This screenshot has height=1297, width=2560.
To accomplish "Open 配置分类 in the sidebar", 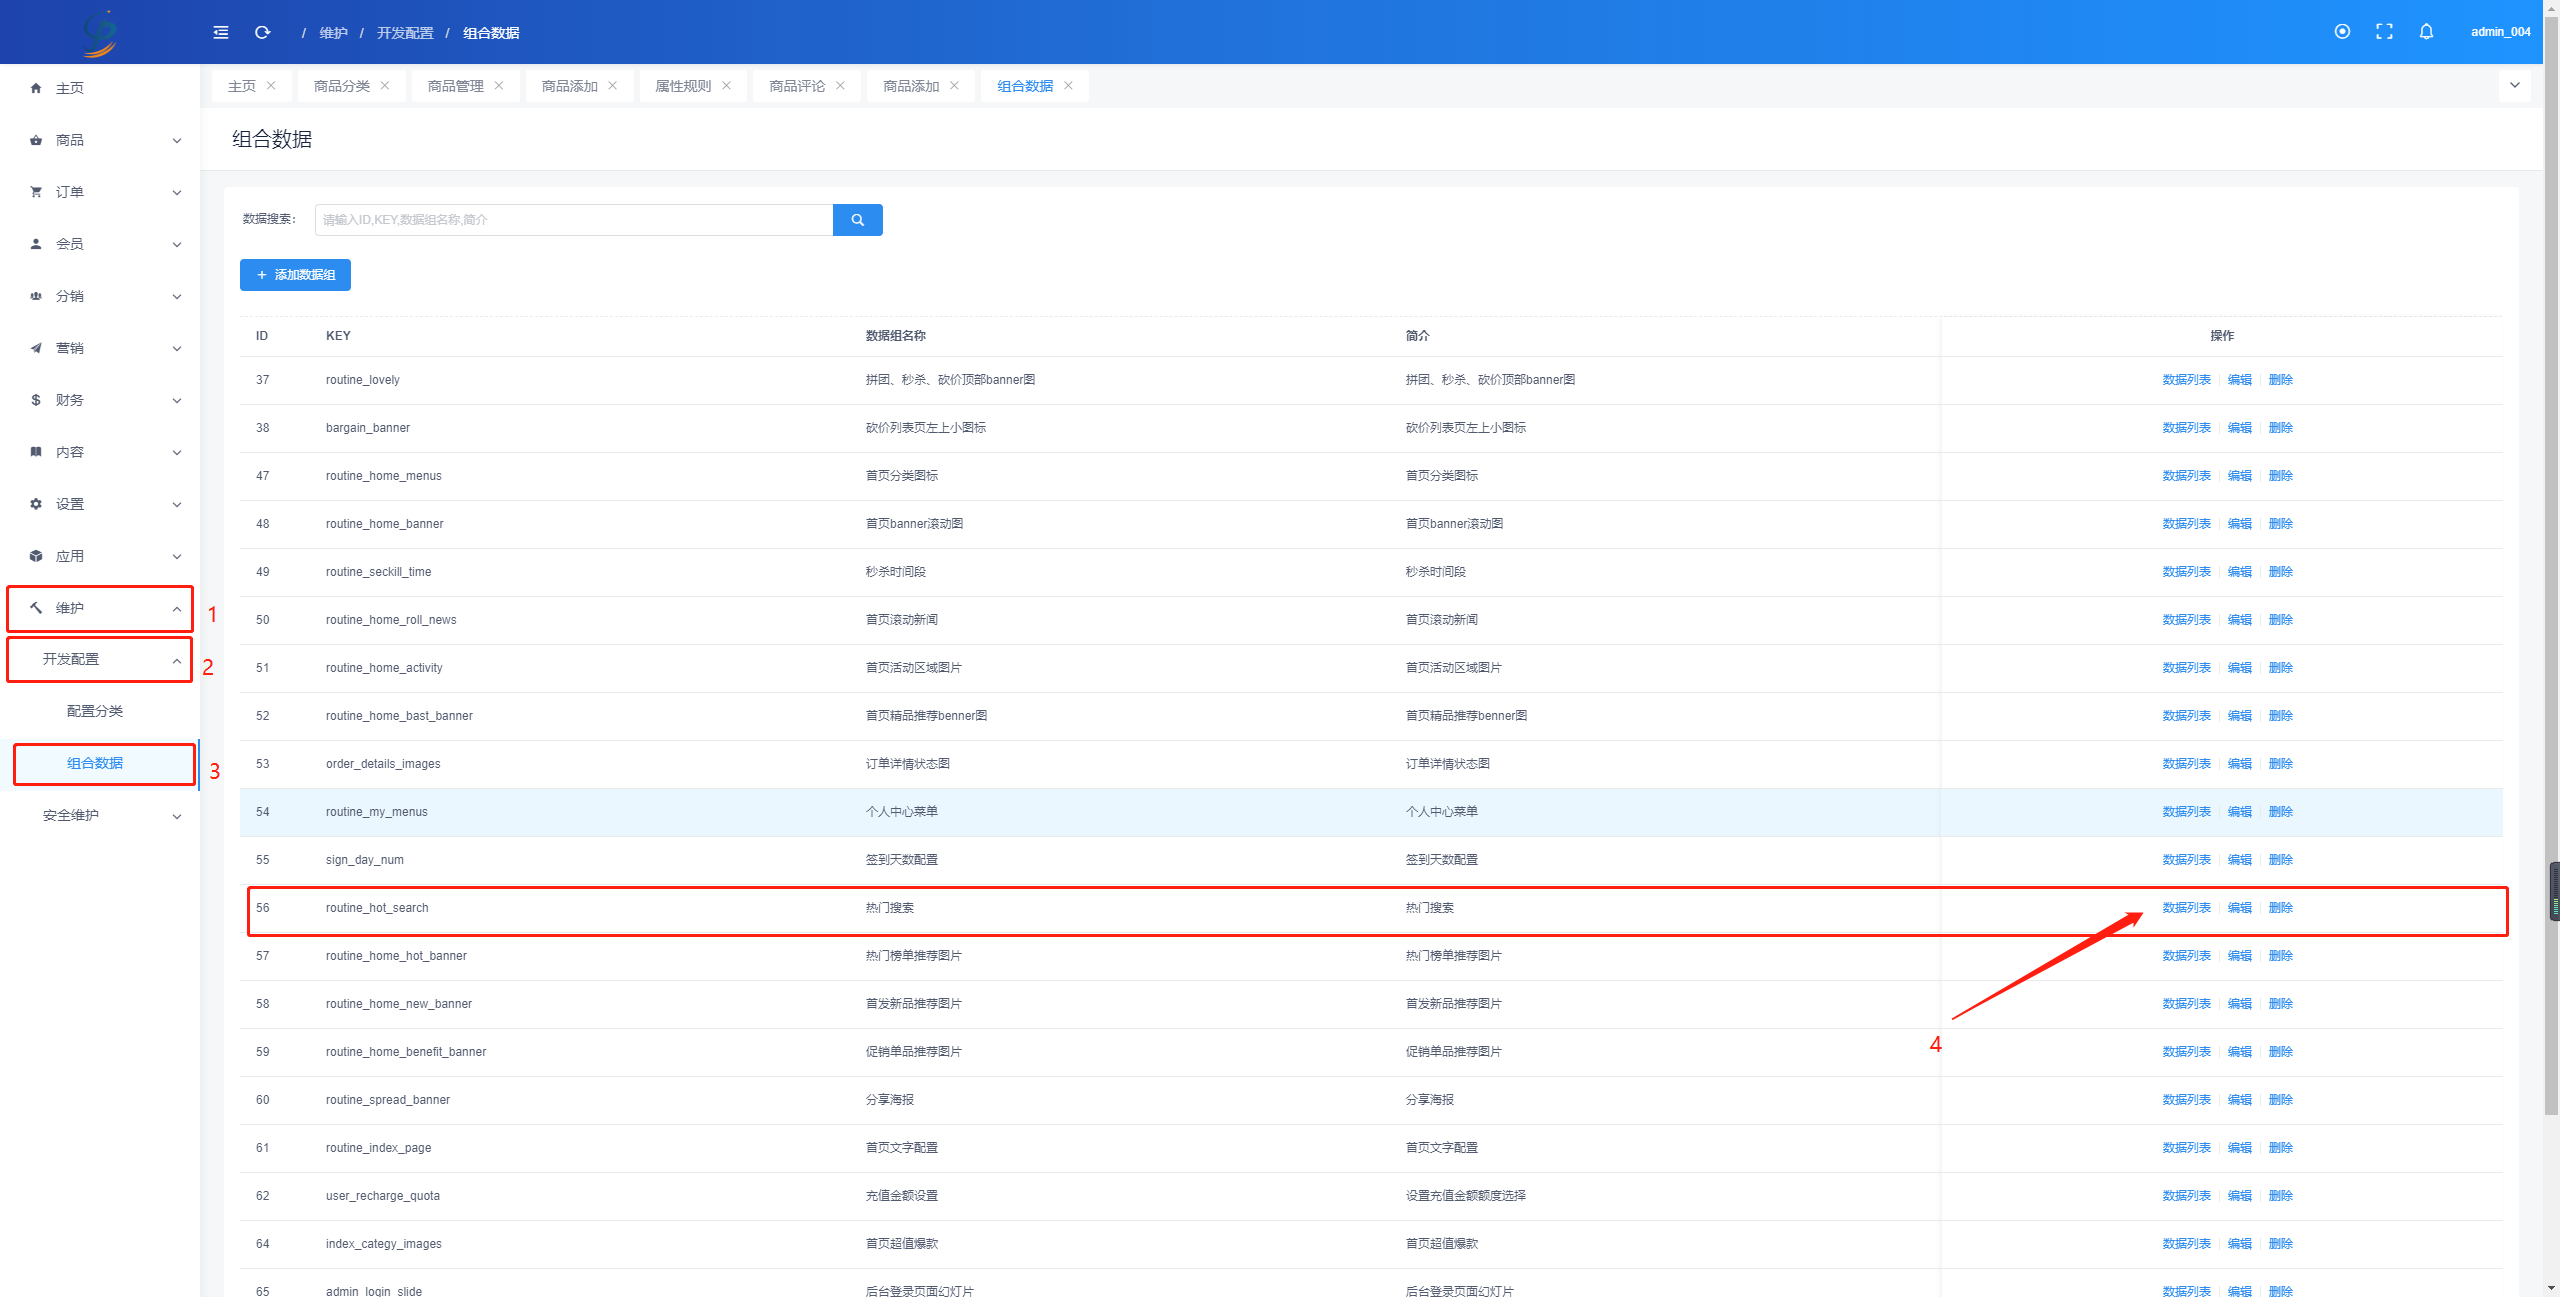I will click(x=95, y=711).
